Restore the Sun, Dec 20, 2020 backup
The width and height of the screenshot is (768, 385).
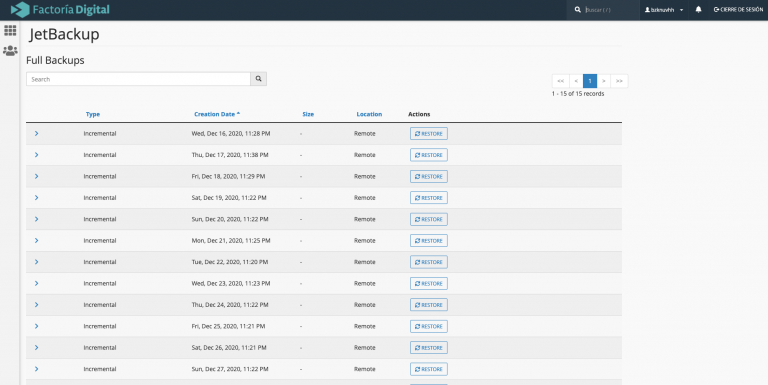coord(429,219)
